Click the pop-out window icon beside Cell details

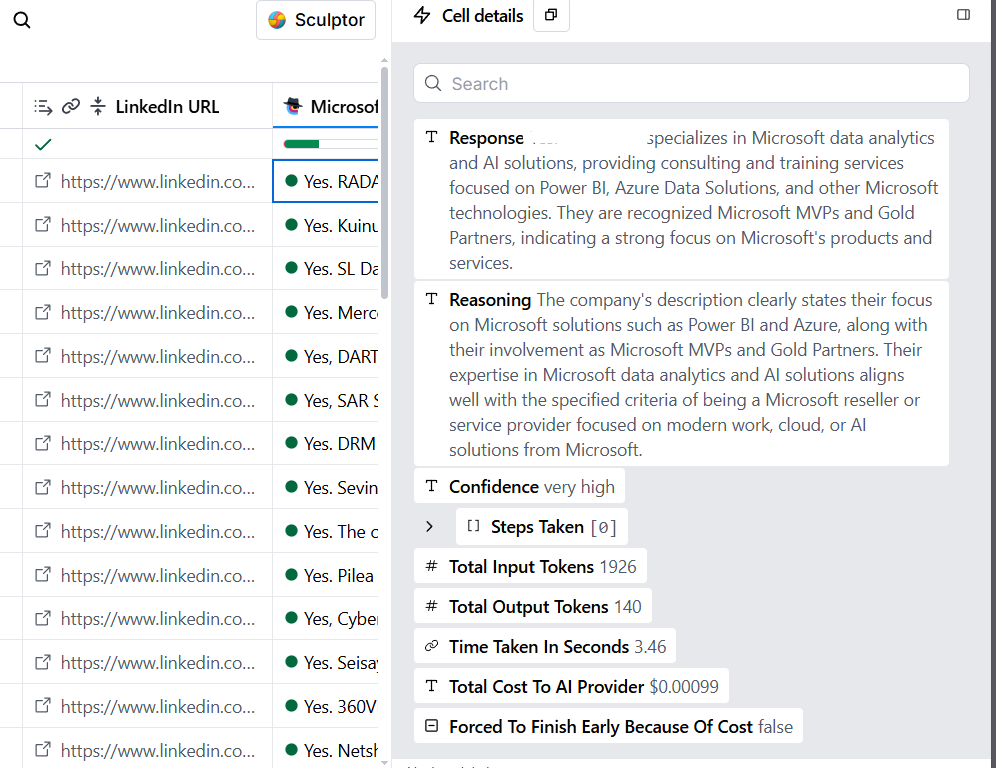551,15
